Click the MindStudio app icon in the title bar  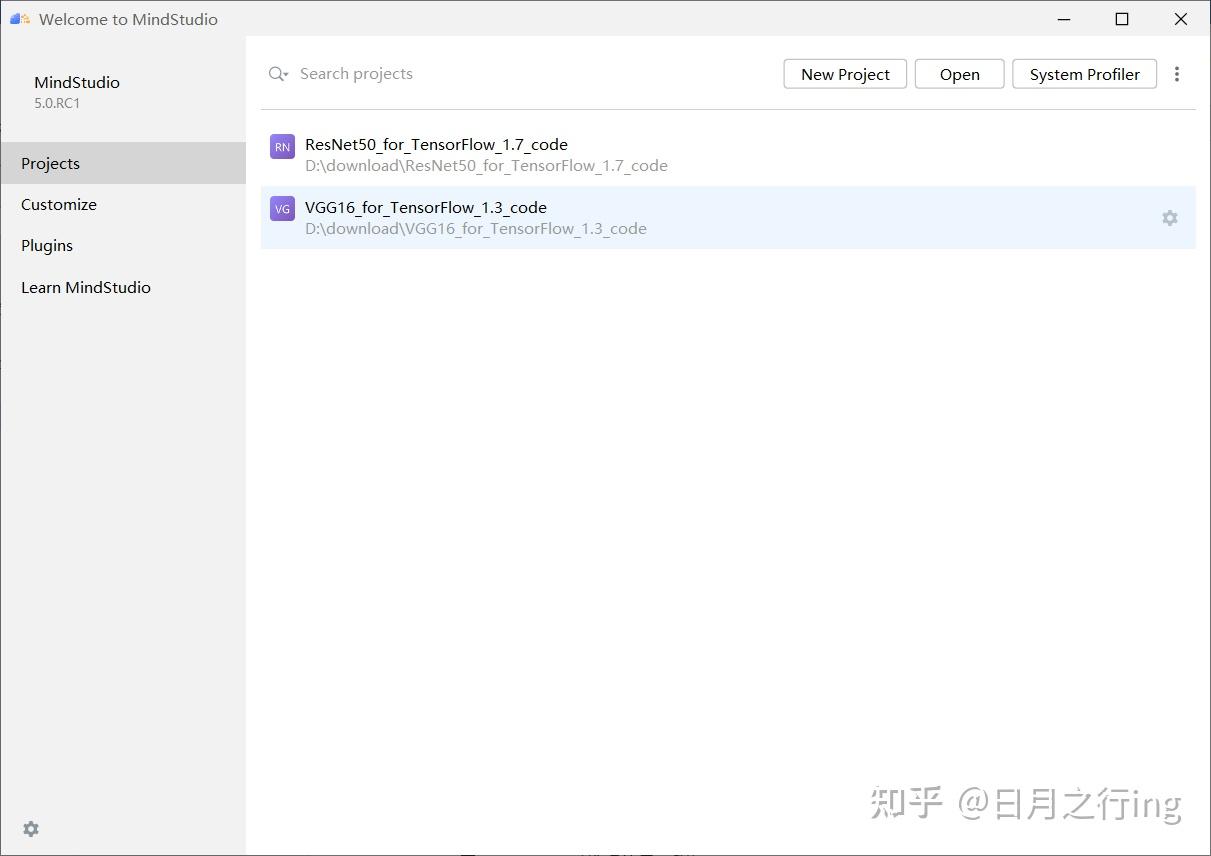pos(18,18)
